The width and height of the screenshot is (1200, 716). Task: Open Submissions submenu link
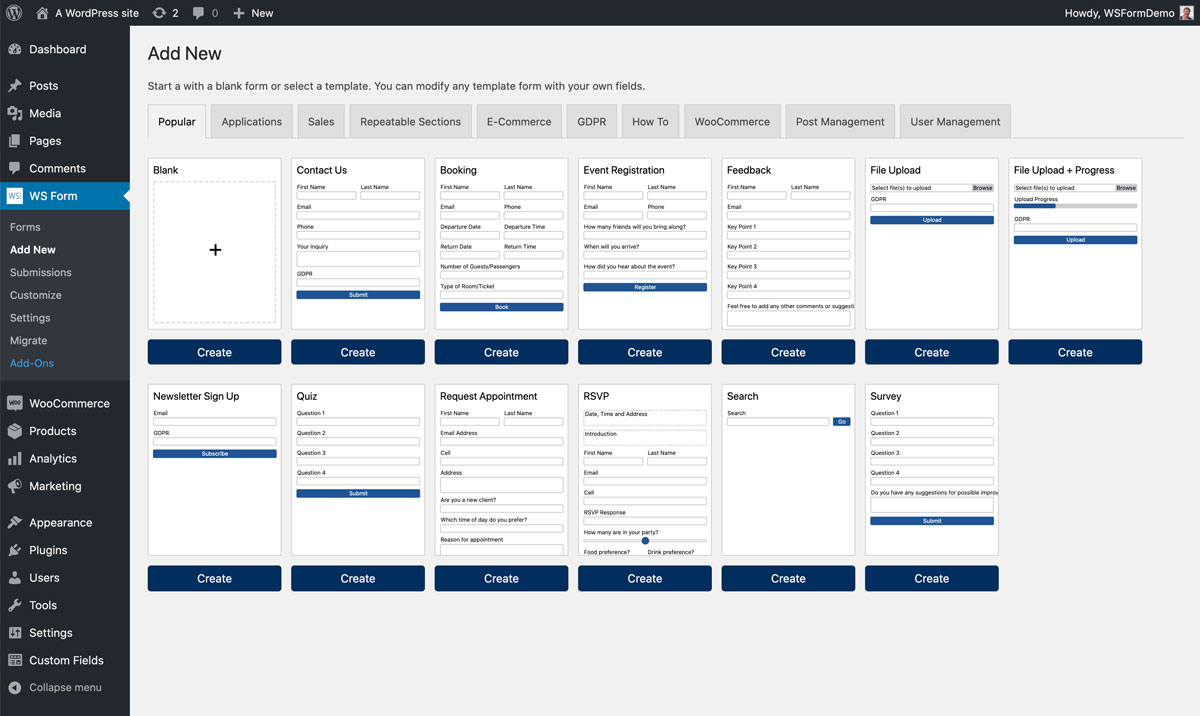41,272
